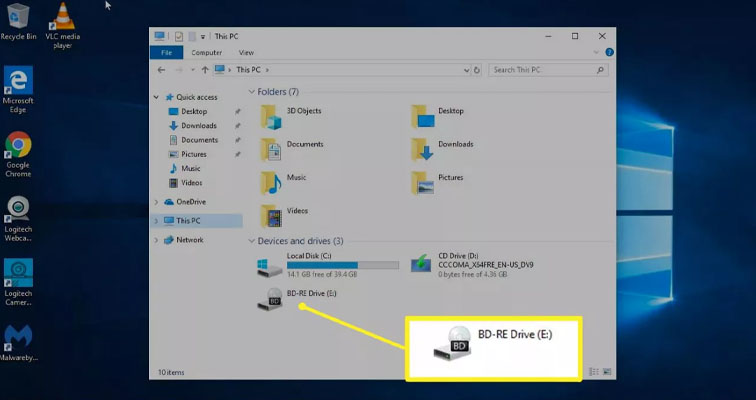
Task: Collapse the Devices and drives group
Action: (x=251, y=241)
